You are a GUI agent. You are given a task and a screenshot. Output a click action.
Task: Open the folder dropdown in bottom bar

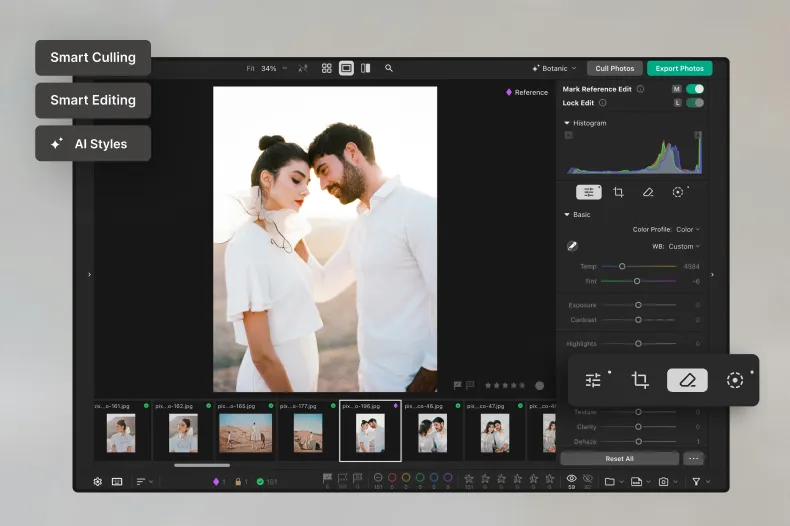pos(614,482)
